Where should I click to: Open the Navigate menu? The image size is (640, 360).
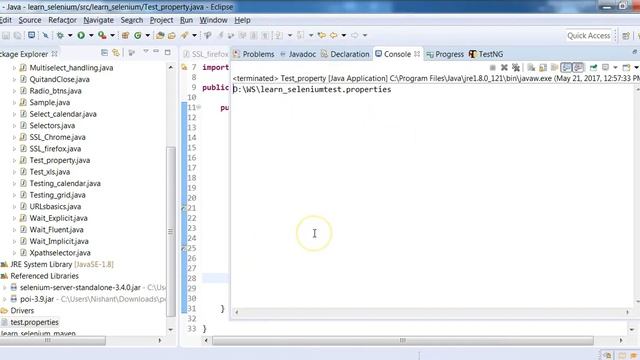[99, 20]
